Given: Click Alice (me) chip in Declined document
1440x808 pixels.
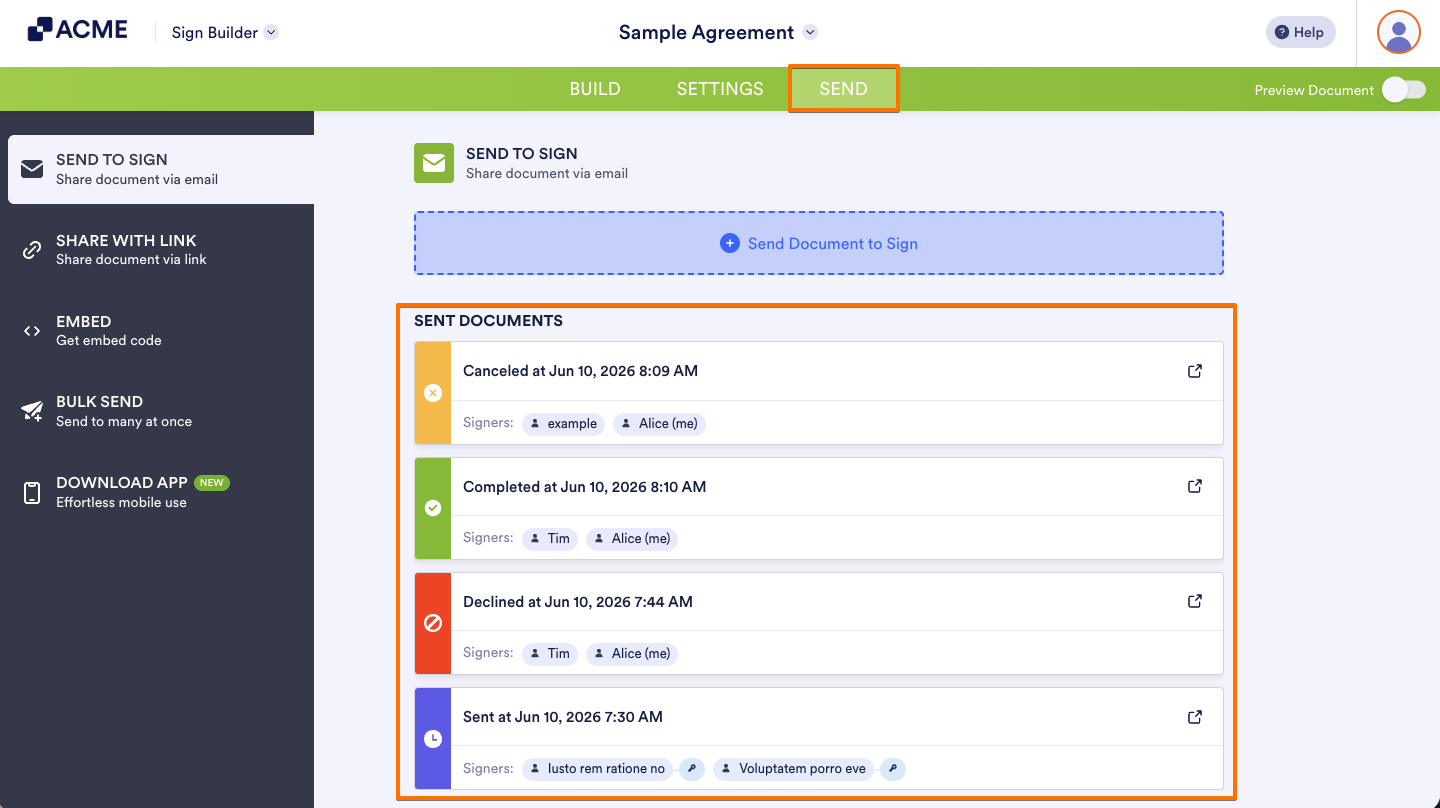Looking at the screenshot, I should pyautogui.click(x=632, y=653).
